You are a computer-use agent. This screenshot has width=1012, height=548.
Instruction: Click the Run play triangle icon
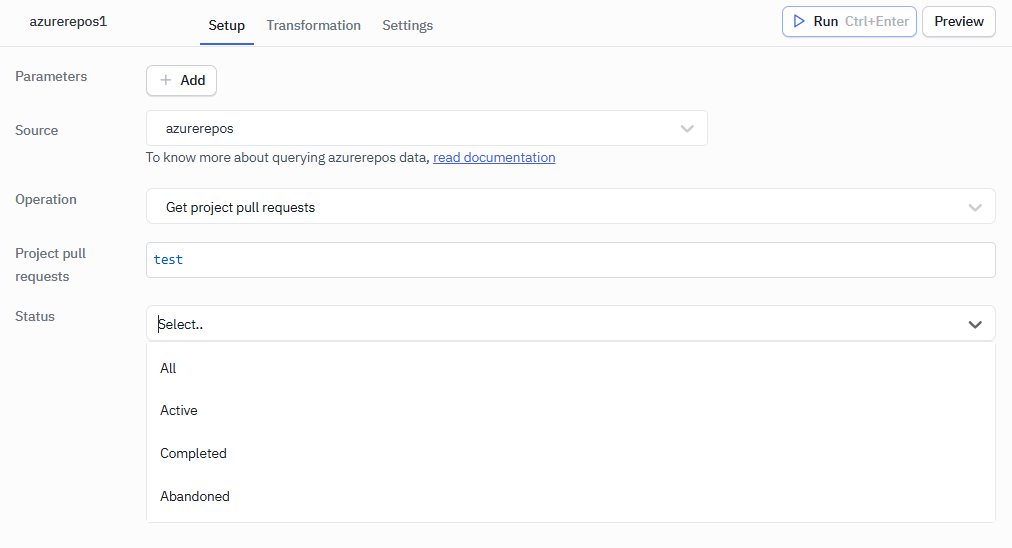[x=799, y=21]
